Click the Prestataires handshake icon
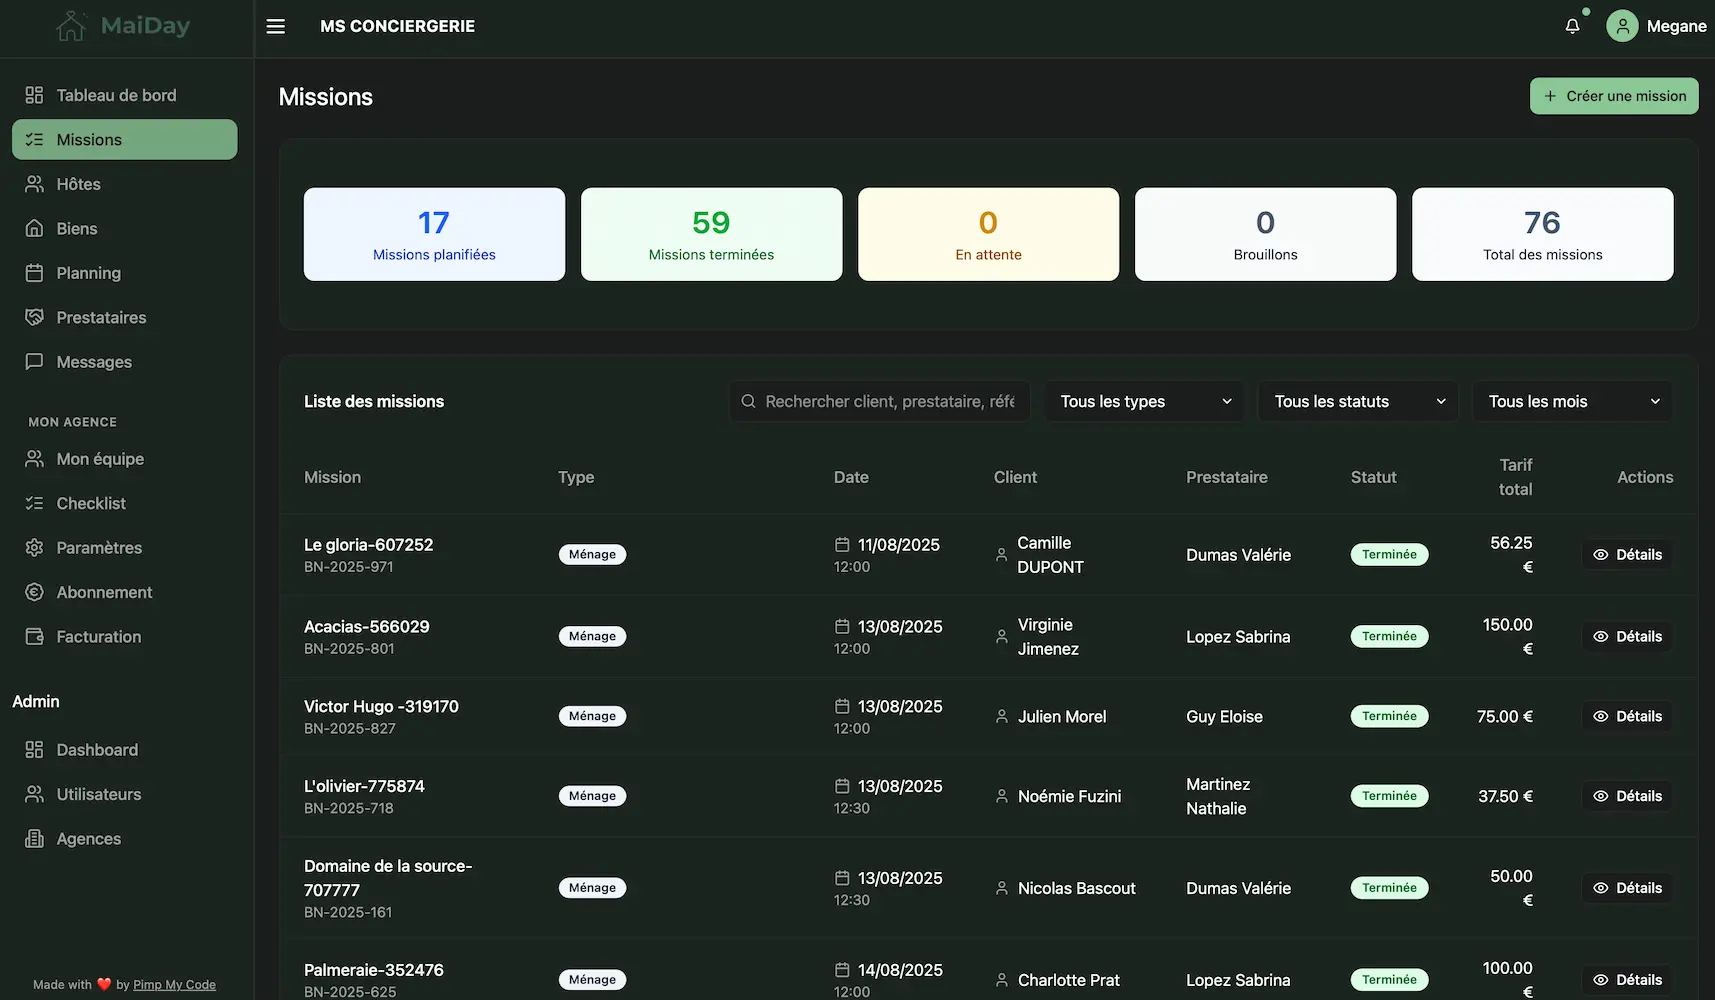 coord(34,317)
